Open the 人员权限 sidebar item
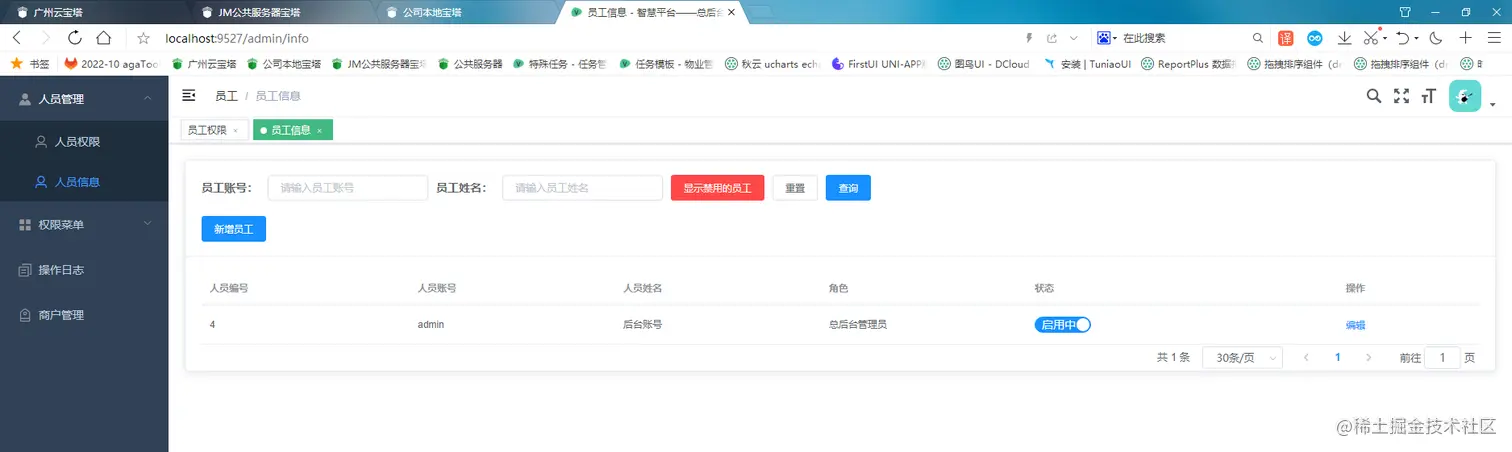 point(84,142)
